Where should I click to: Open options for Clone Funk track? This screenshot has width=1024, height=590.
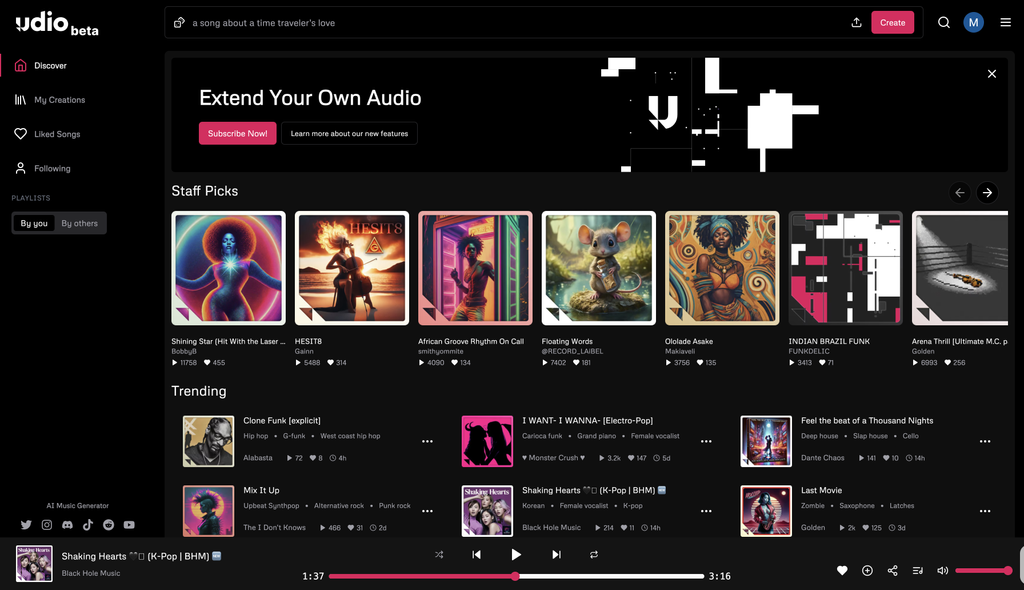pyautogui.click(x=427, y=442)
